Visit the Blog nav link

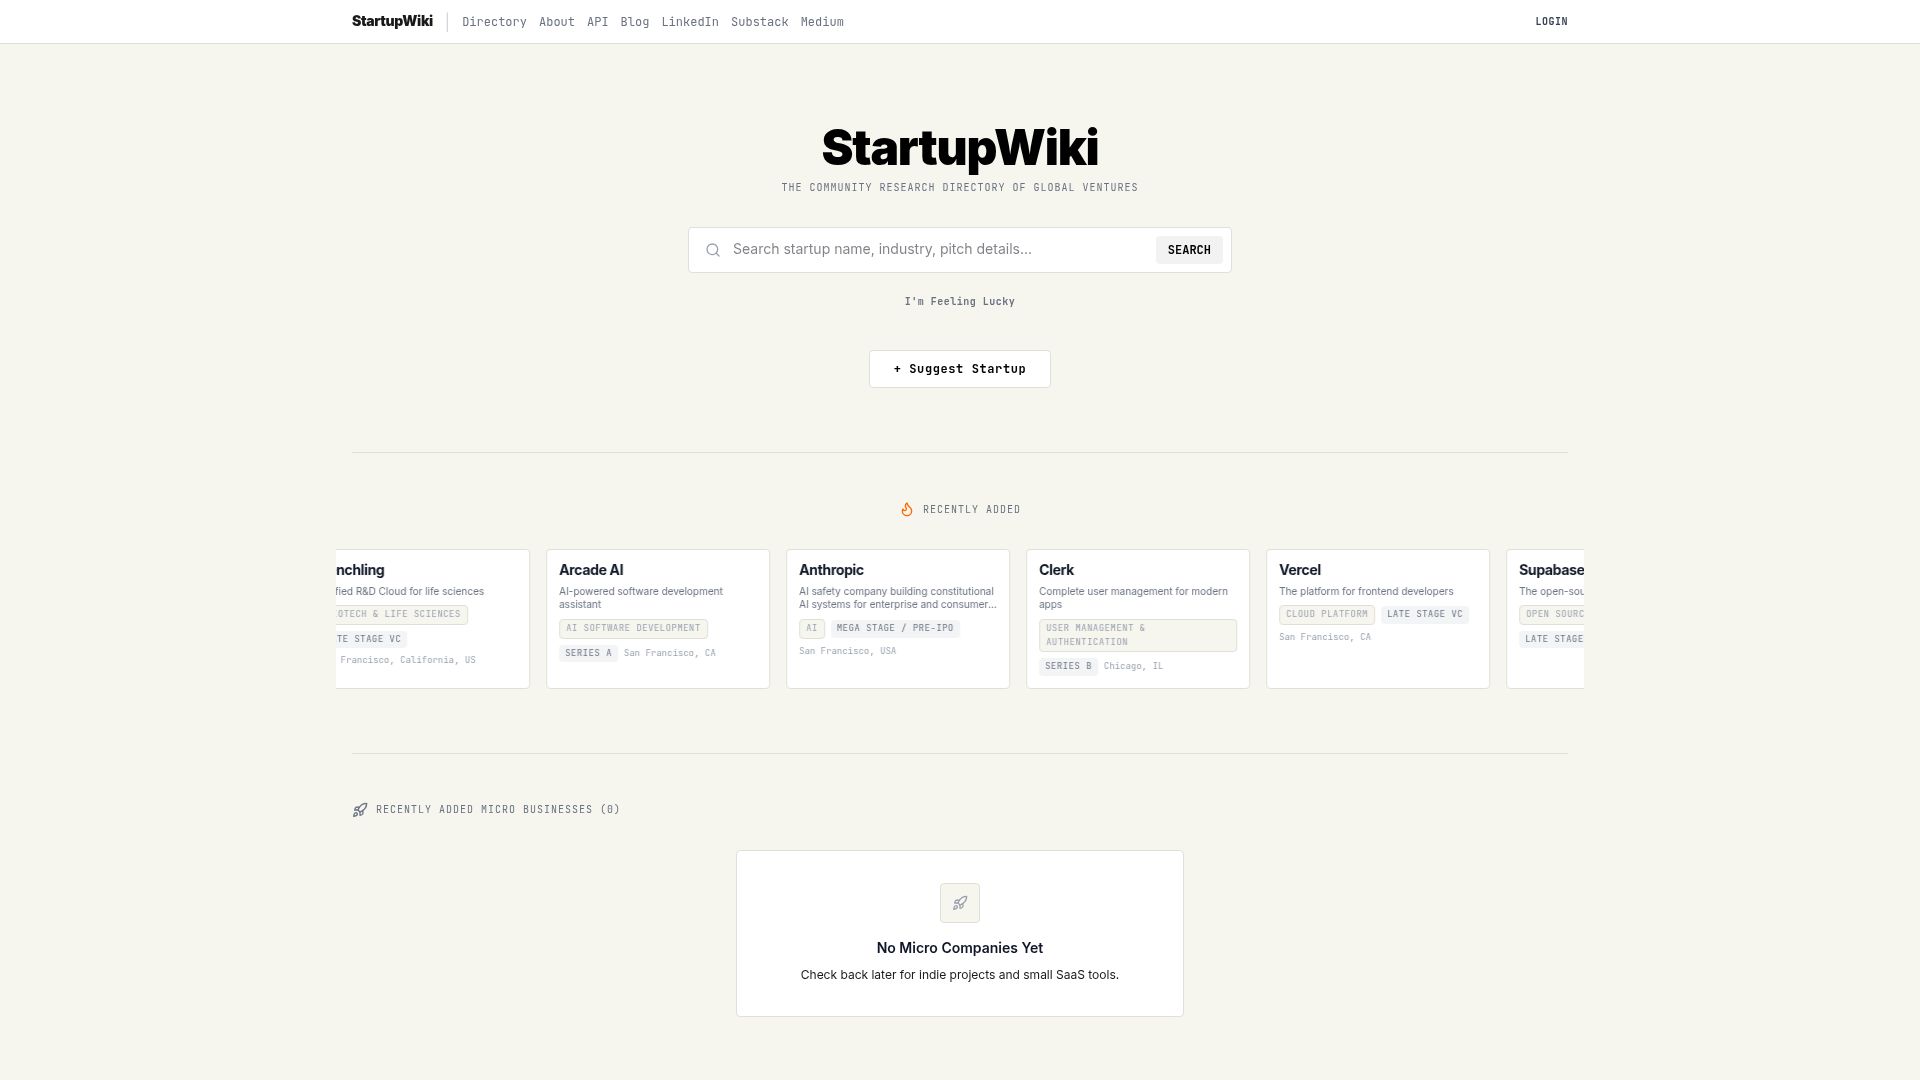point(635,22)
